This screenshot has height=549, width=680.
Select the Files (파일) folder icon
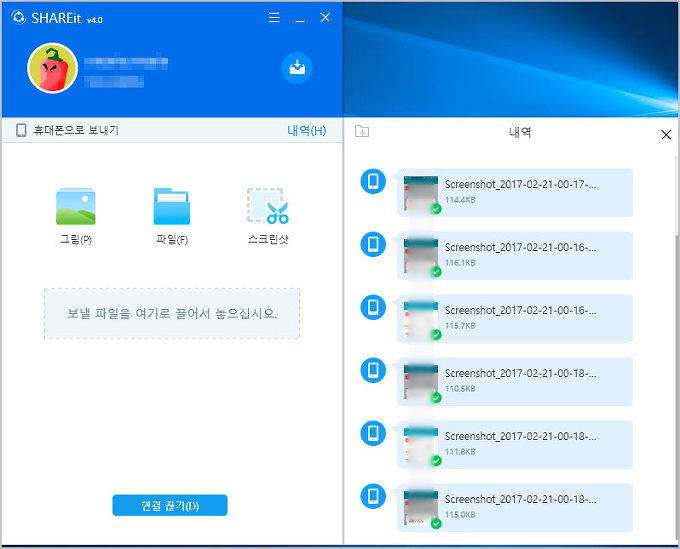tap(171, 206)
